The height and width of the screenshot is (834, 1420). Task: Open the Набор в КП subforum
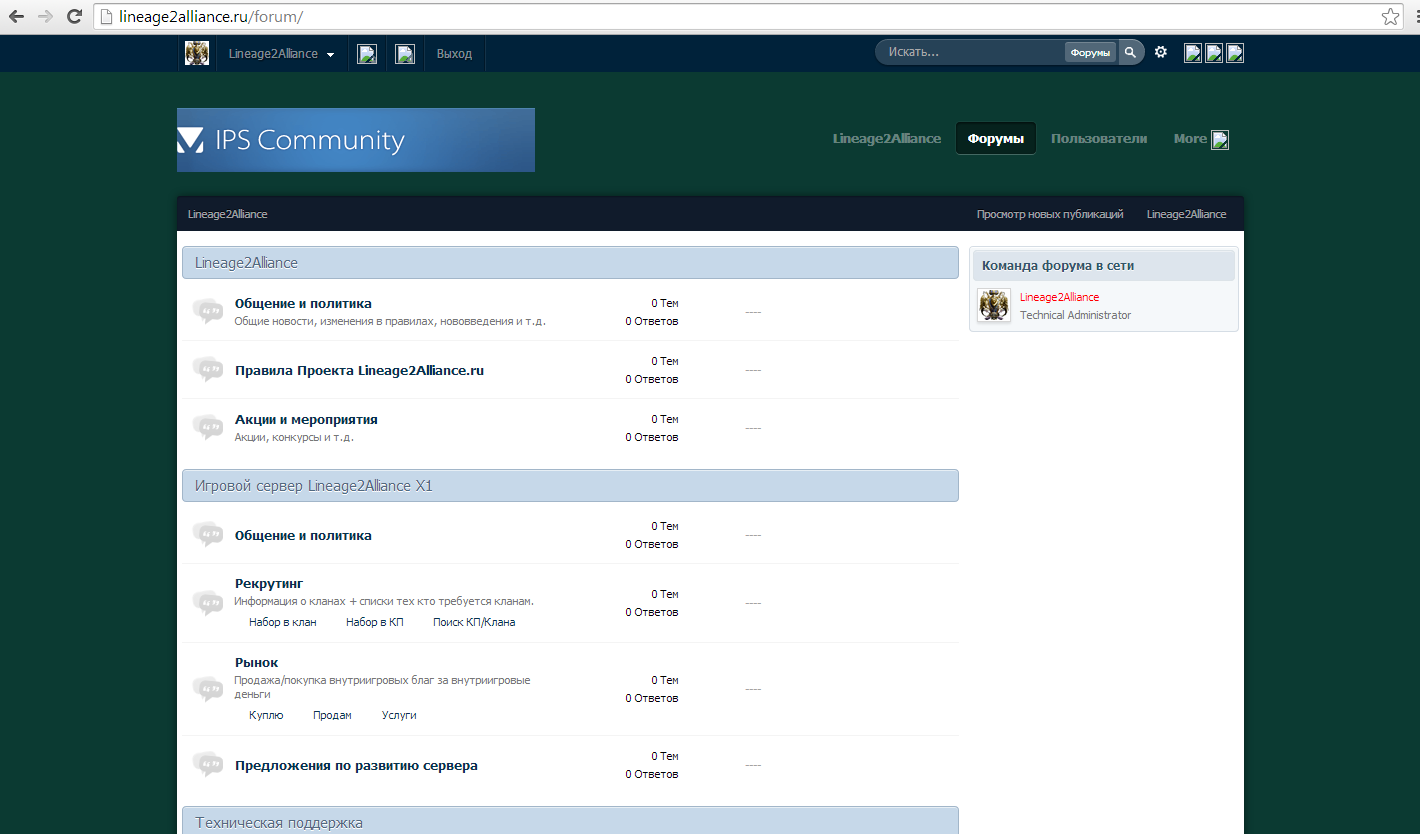coord(375,622)
